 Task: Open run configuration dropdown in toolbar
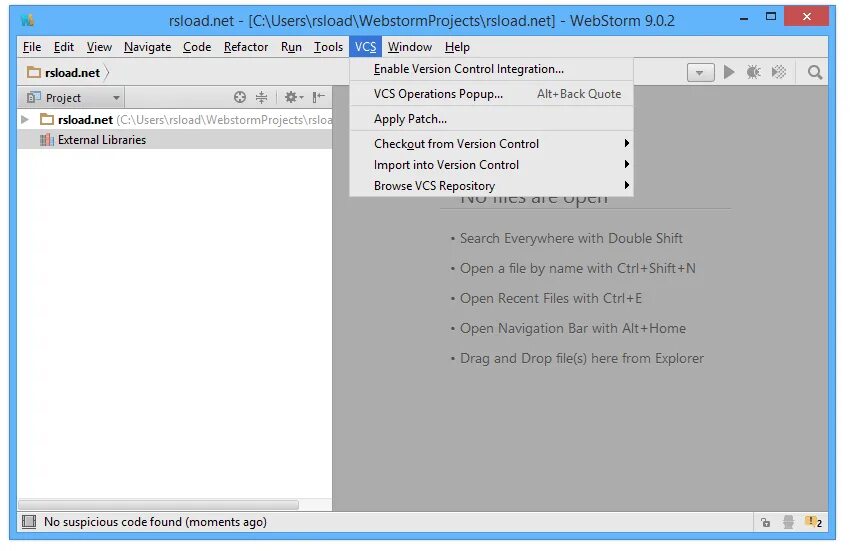pyautogui.click(x=700, y=72)
